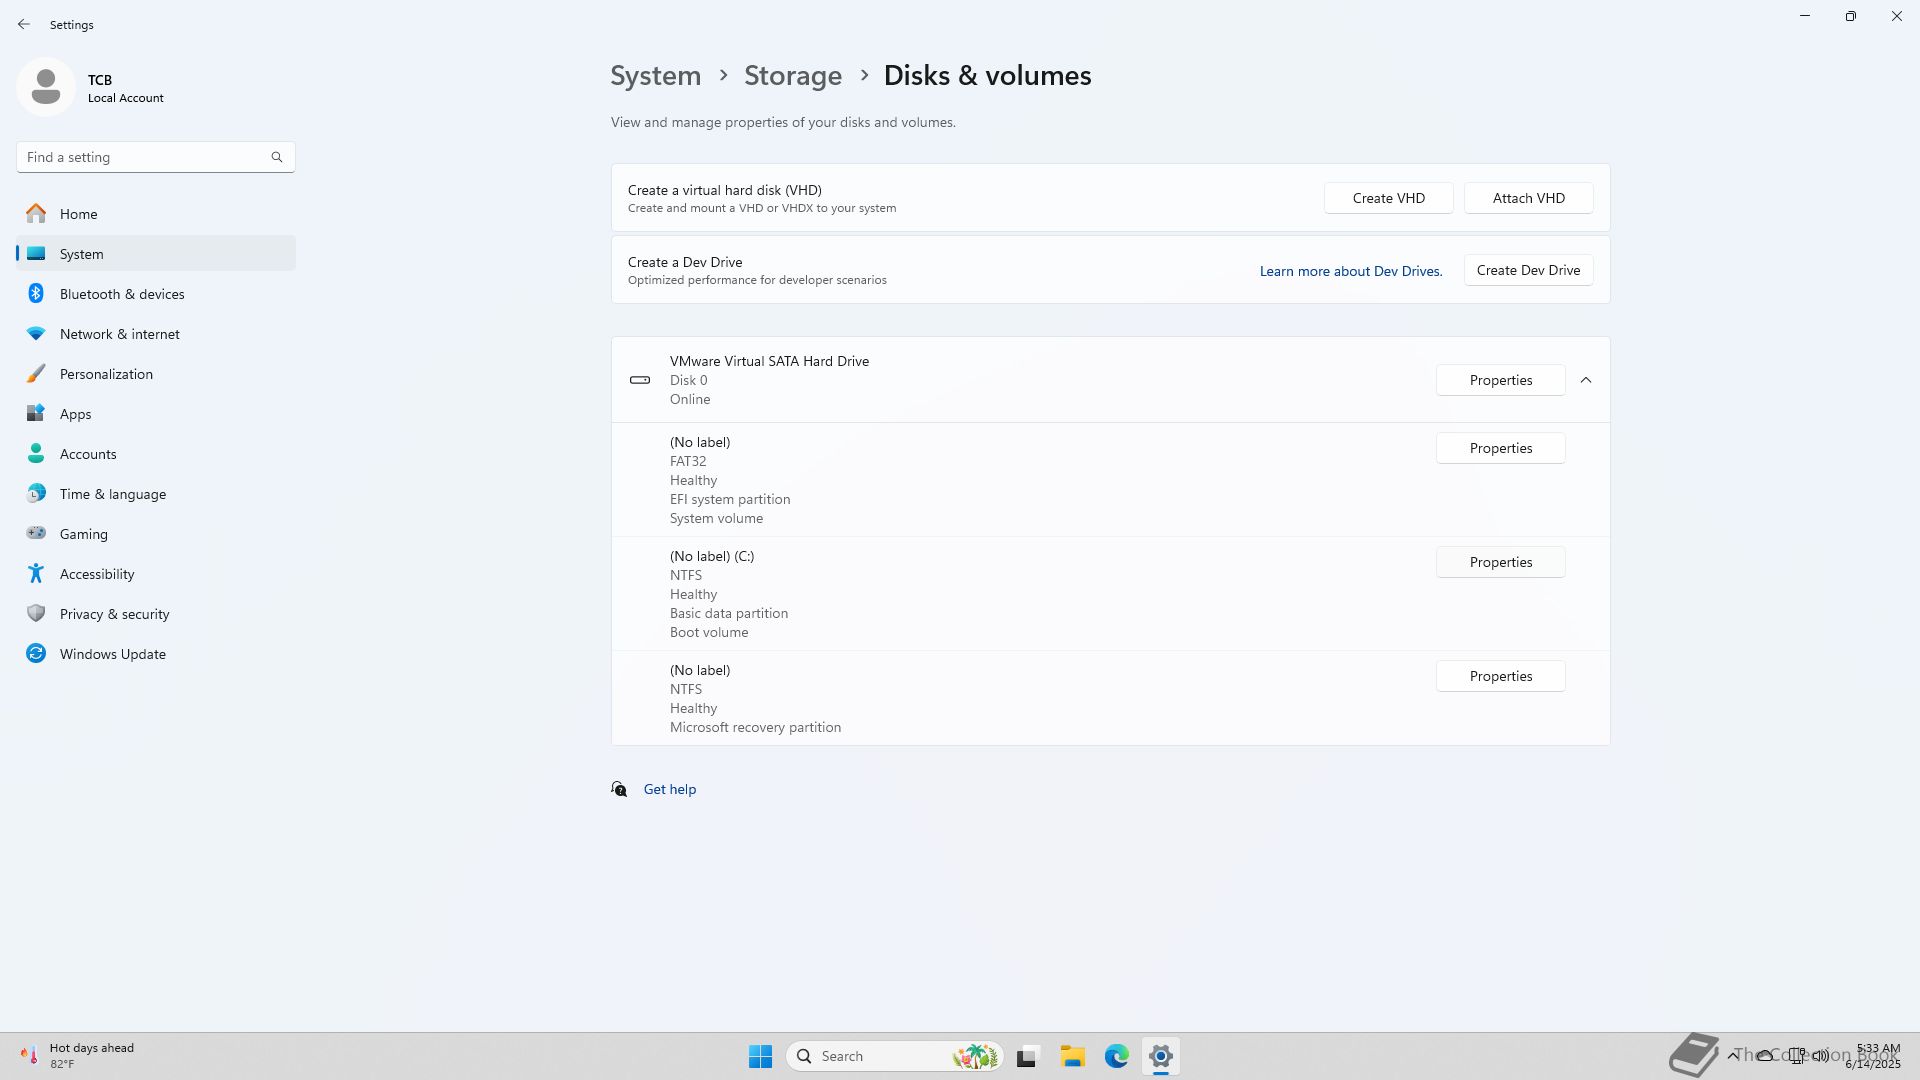Open Windows Update section
The width and height of the screenshot is (1920, 1080).
point(112,654)
